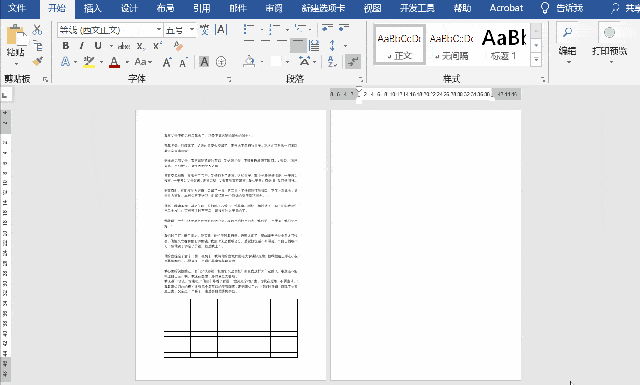Toggle show paragraph marks
The width and height of the screenshot is (640, 385).
[352, 62]
